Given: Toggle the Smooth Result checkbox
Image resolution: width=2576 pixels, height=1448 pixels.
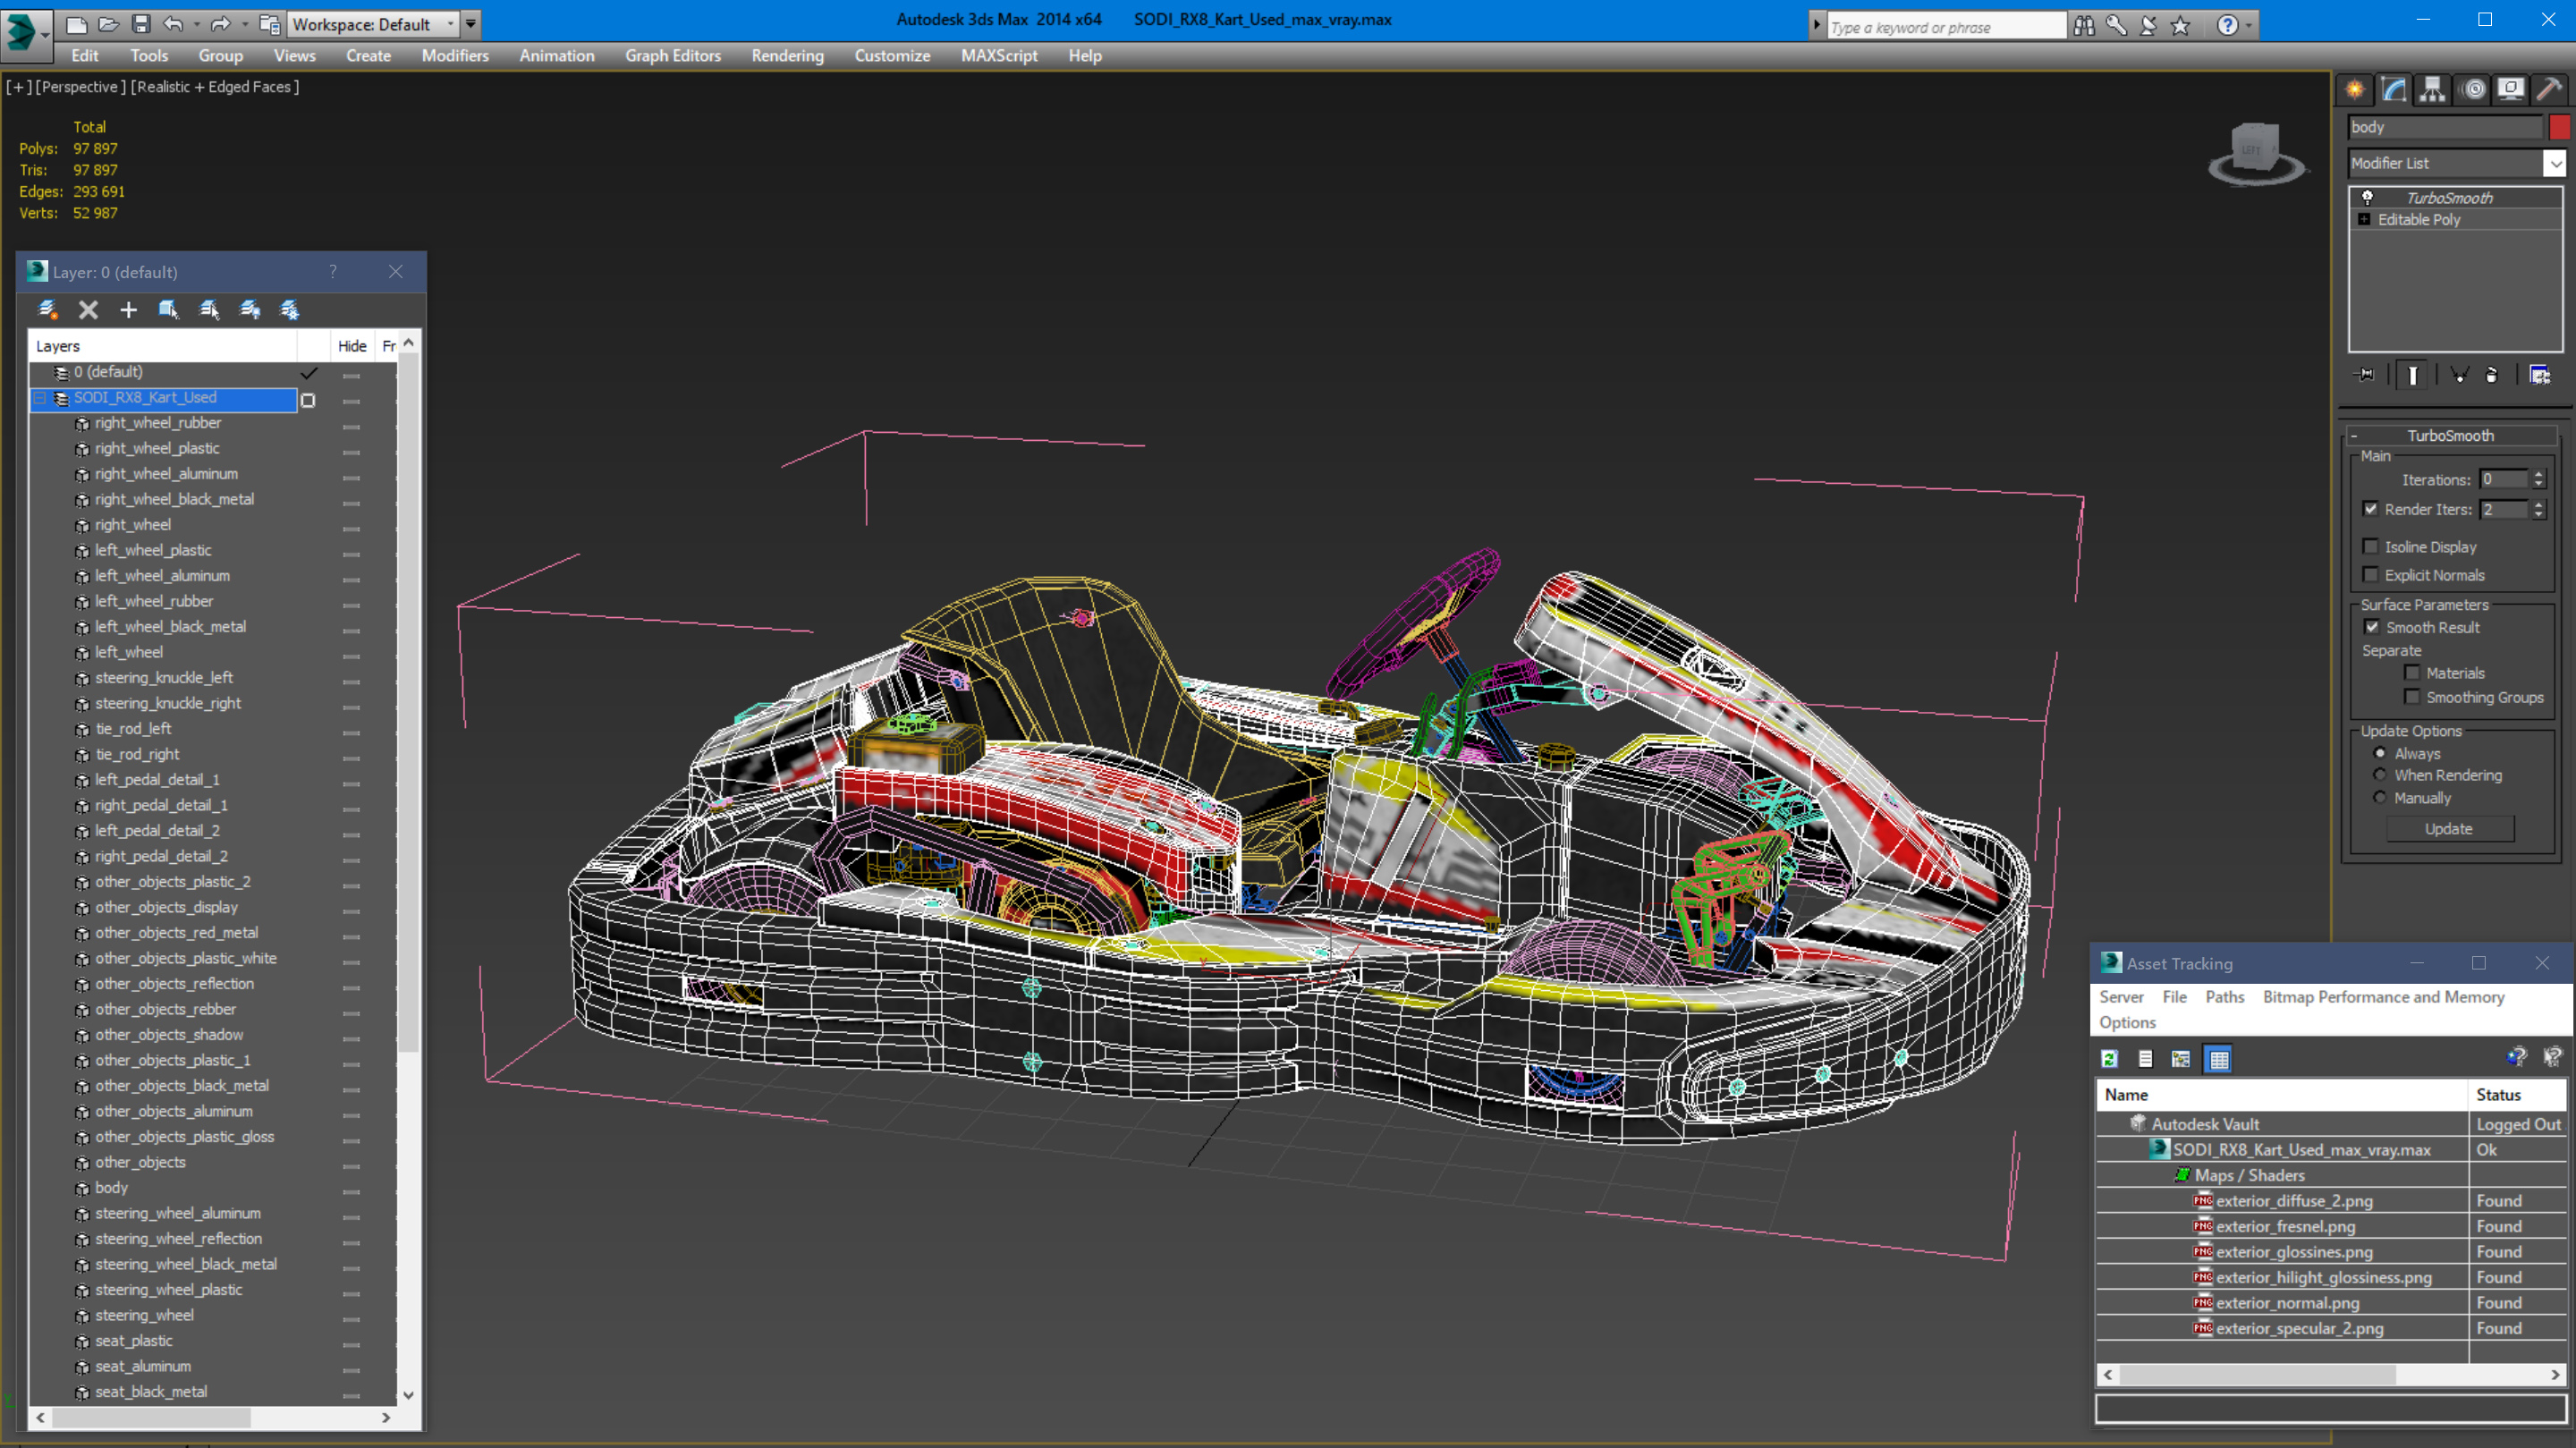Looking at the screenshot, I should coord(2371,627).
